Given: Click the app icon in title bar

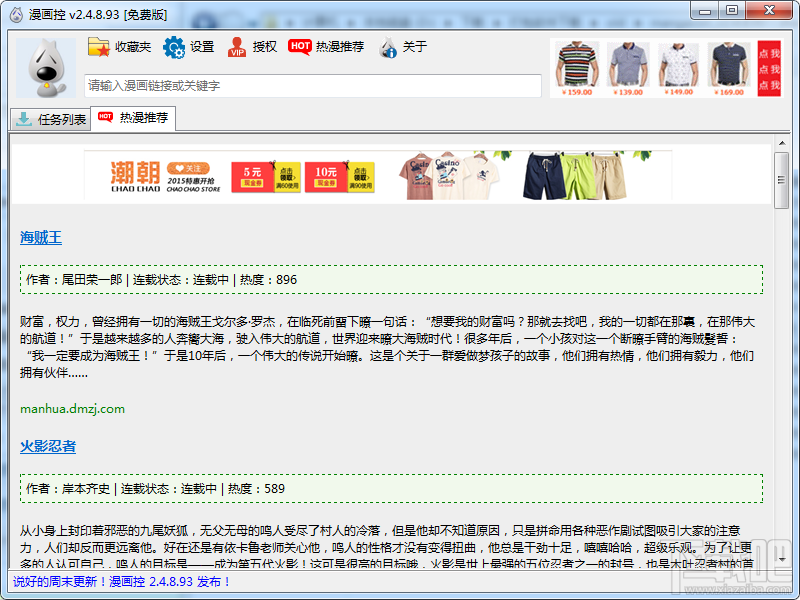Looking at the screenshot, I should click(16, 14).
